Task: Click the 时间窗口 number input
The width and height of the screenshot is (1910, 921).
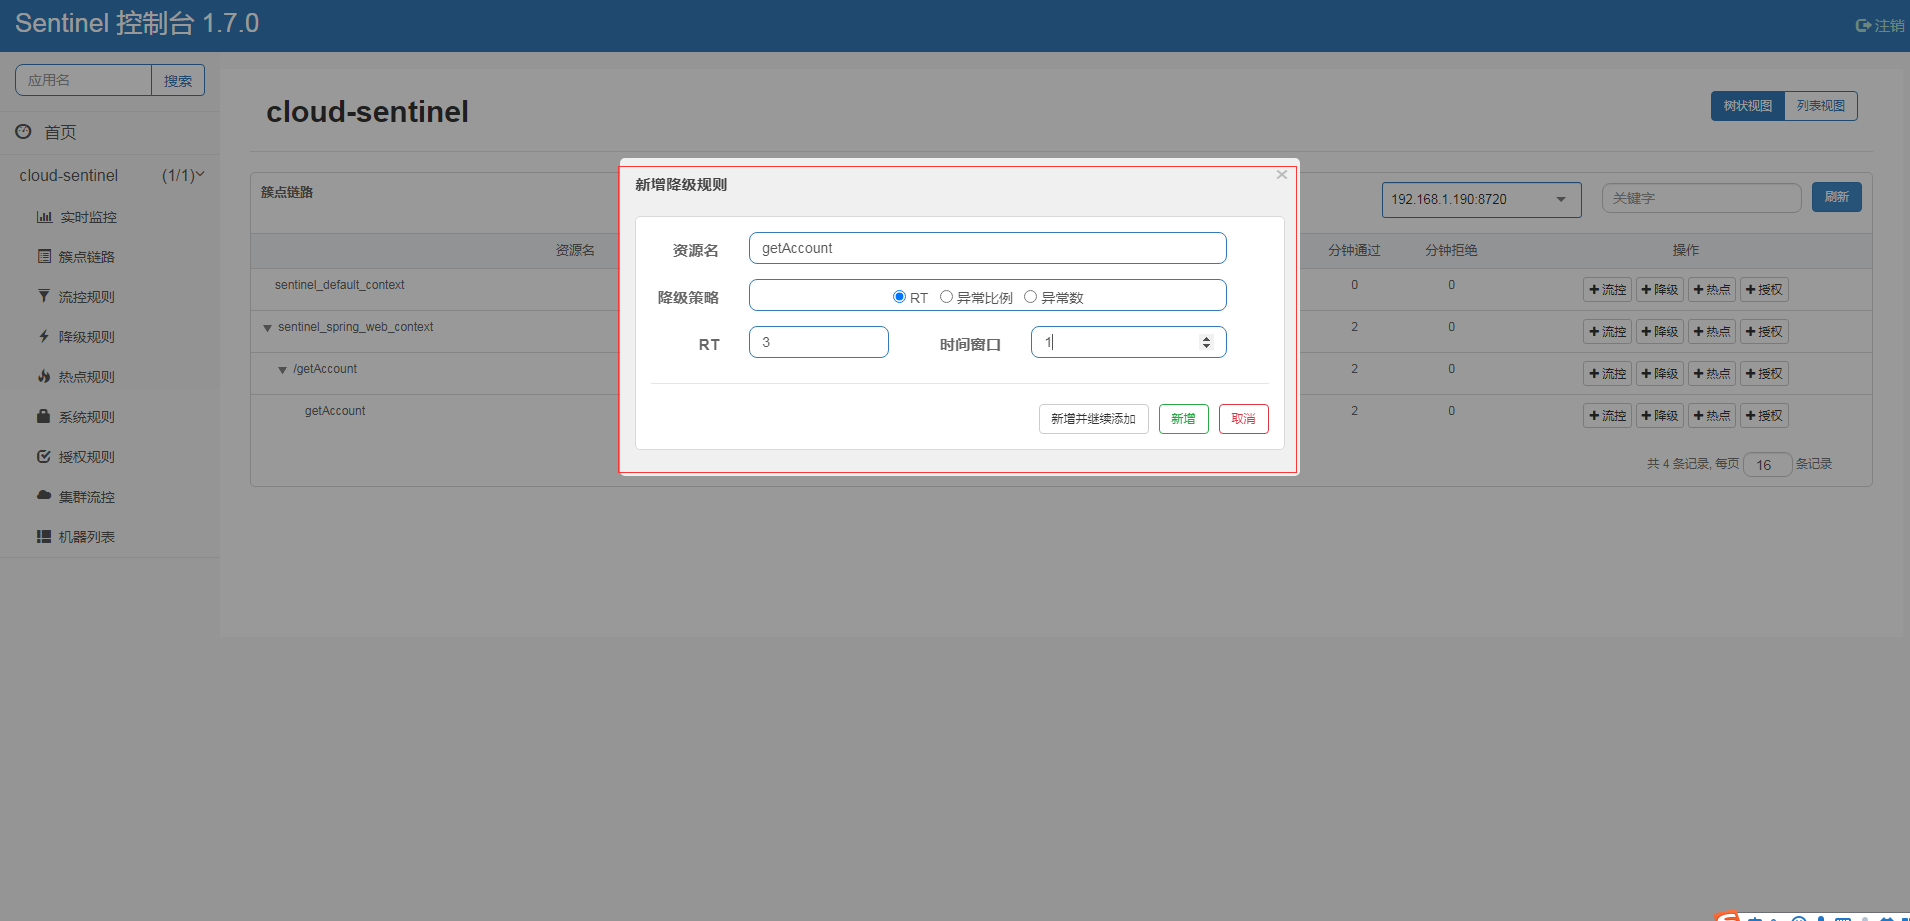Action: coord(1128,342)
